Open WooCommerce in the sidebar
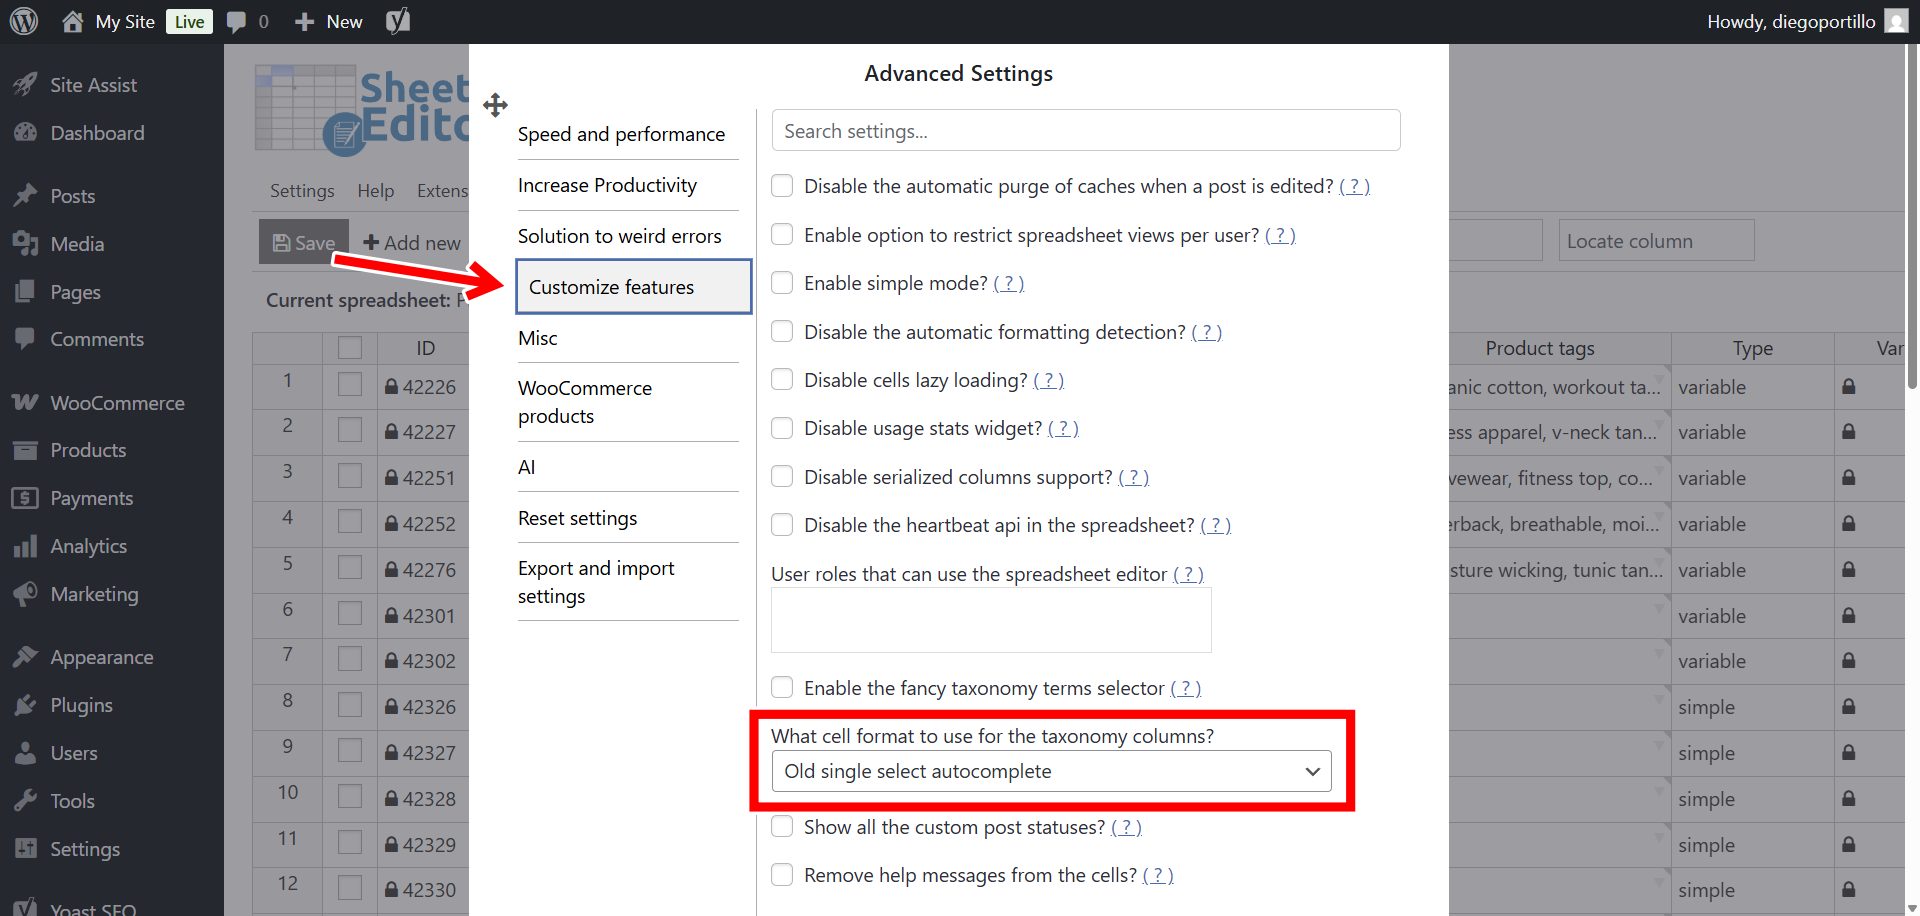1920x916 pixels. pyautogui.click(x=116, y=403)
